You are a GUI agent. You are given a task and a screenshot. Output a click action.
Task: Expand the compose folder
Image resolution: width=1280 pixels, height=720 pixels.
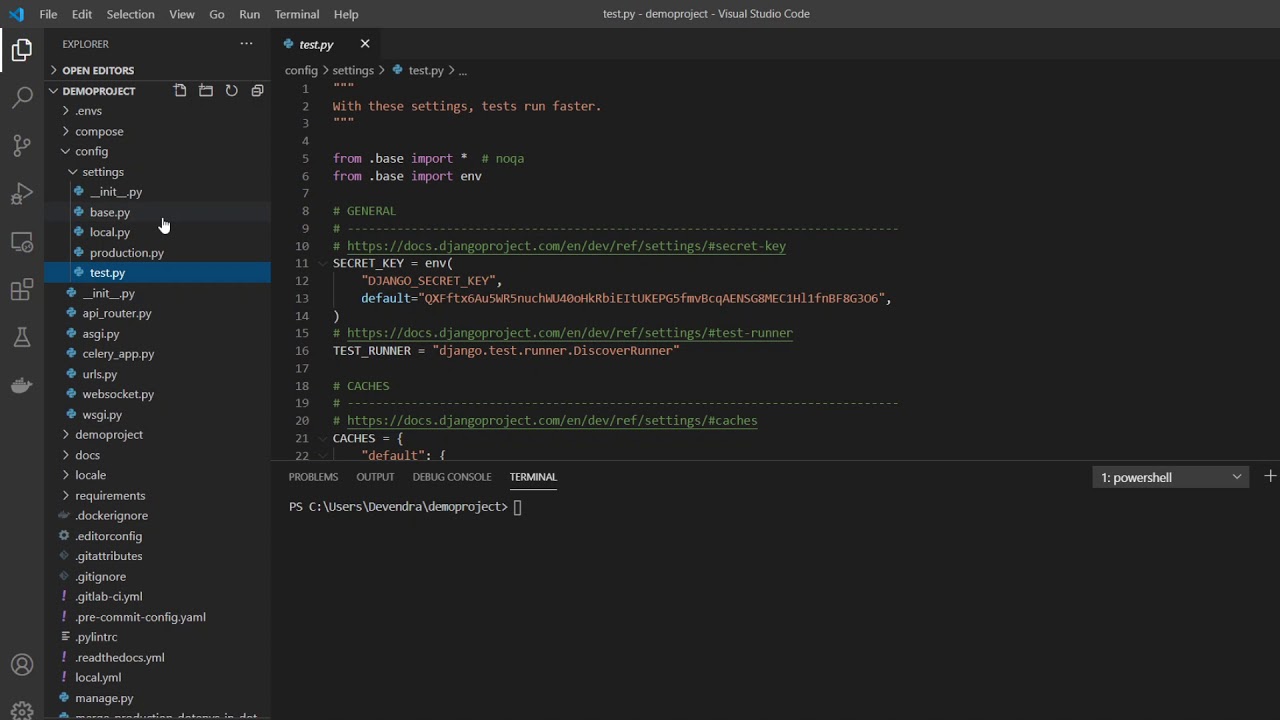[99, 131]
